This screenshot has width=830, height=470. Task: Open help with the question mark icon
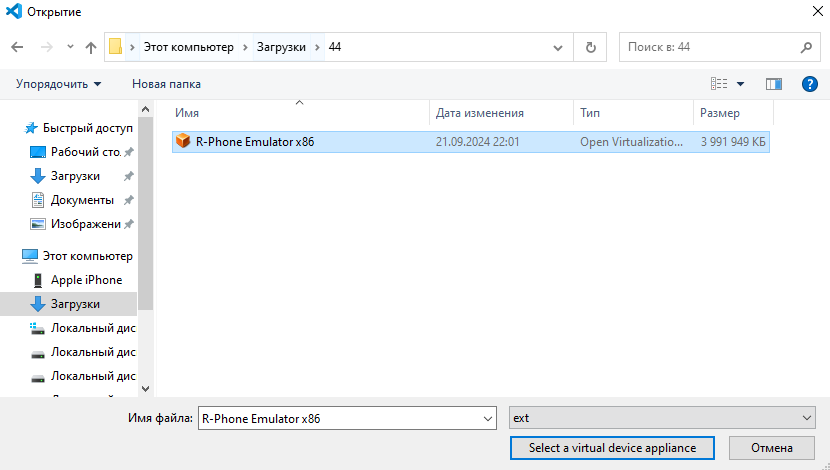809,84
